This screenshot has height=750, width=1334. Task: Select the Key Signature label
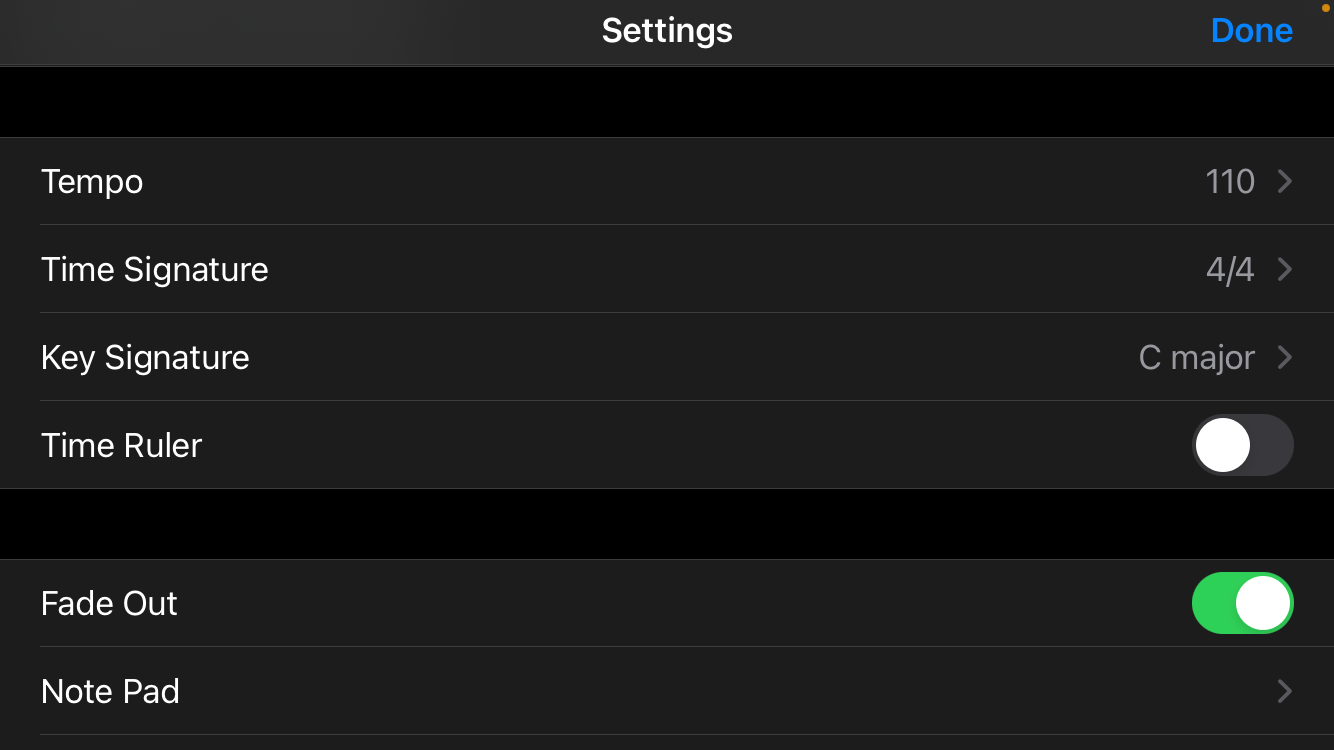click(x=145, y=358)
